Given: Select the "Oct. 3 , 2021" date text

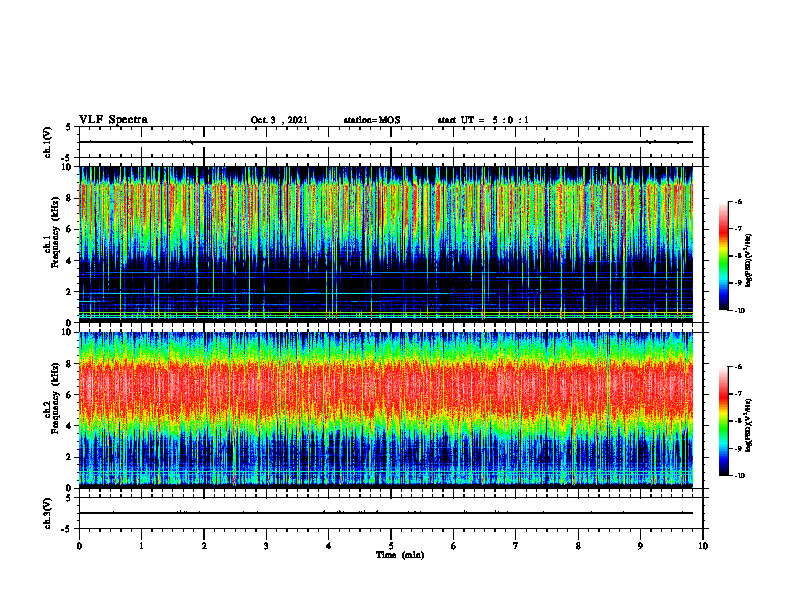Looking at the screenshot, I should tap(279, 120).
